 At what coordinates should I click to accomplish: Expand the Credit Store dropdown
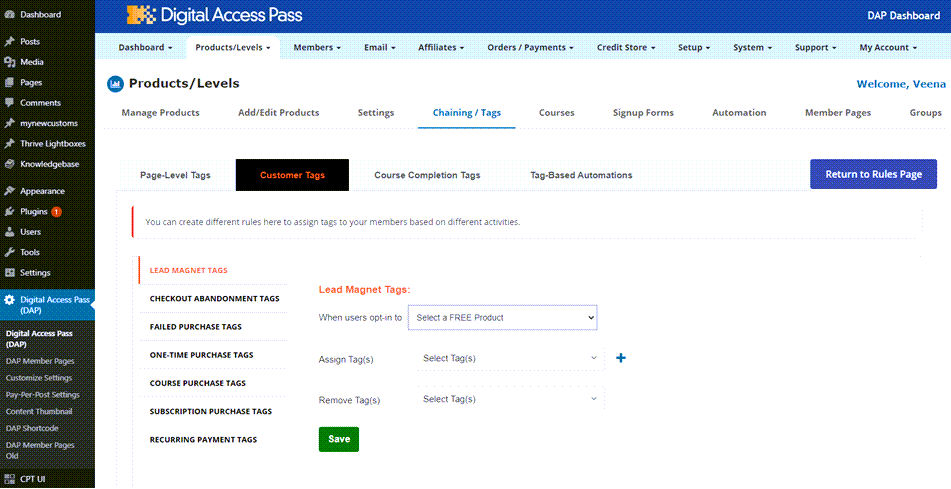[x=626, y=47]
